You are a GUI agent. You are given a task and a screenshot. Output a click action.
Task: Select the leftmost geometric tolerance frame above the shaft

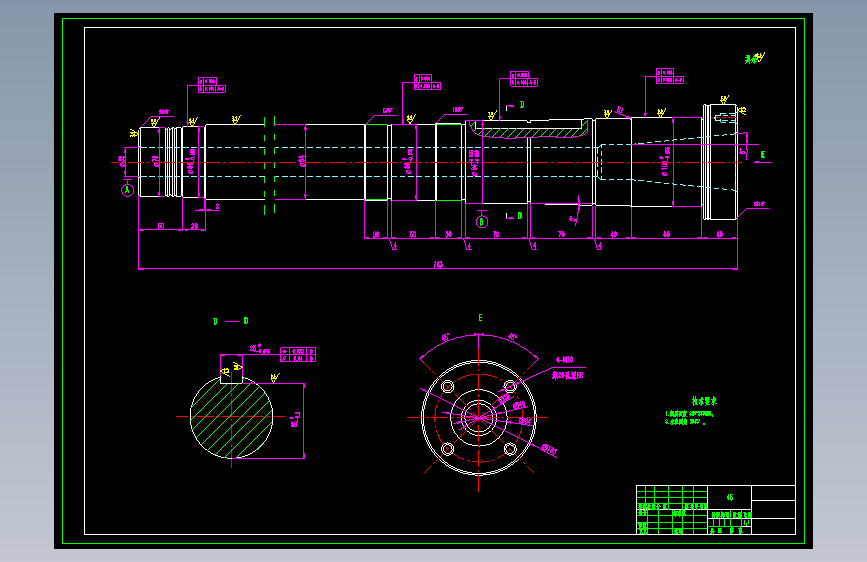coord(212,85)
